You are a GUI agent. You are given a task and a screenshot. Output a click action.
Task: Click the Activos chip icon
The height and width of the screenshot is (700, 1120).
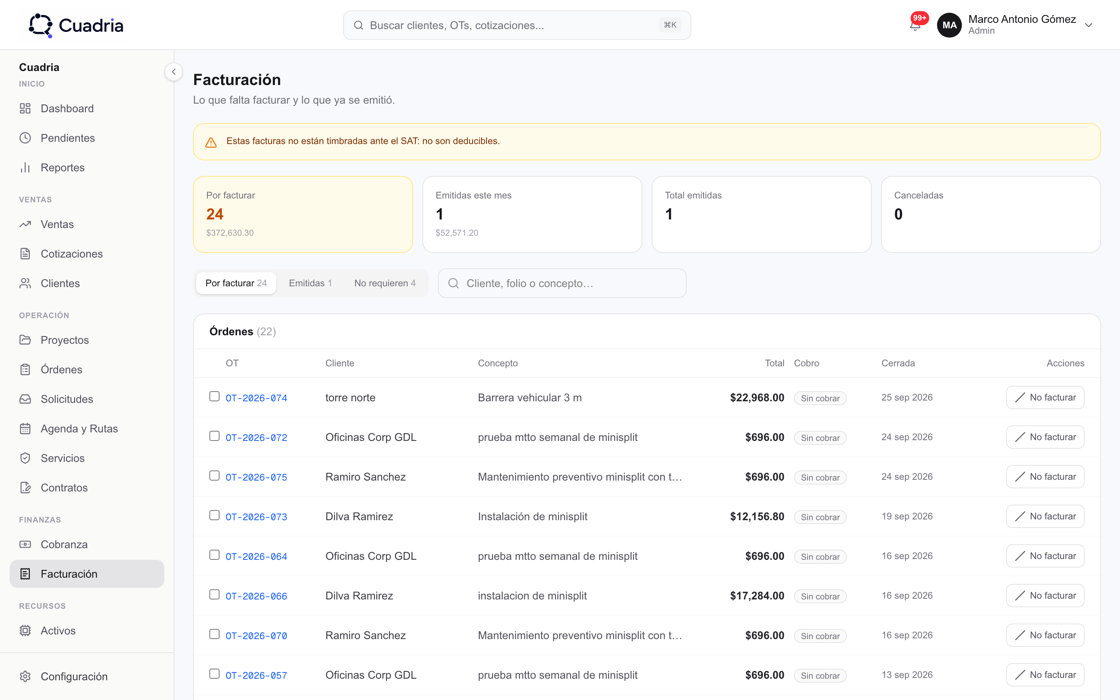click(25, 631)
